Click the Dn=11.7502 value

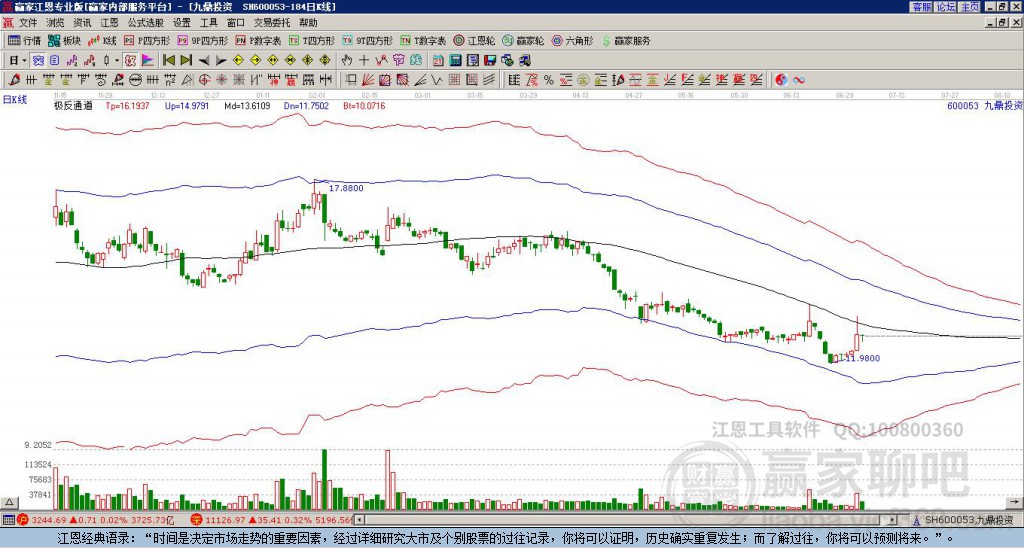[x=306, y=105]
